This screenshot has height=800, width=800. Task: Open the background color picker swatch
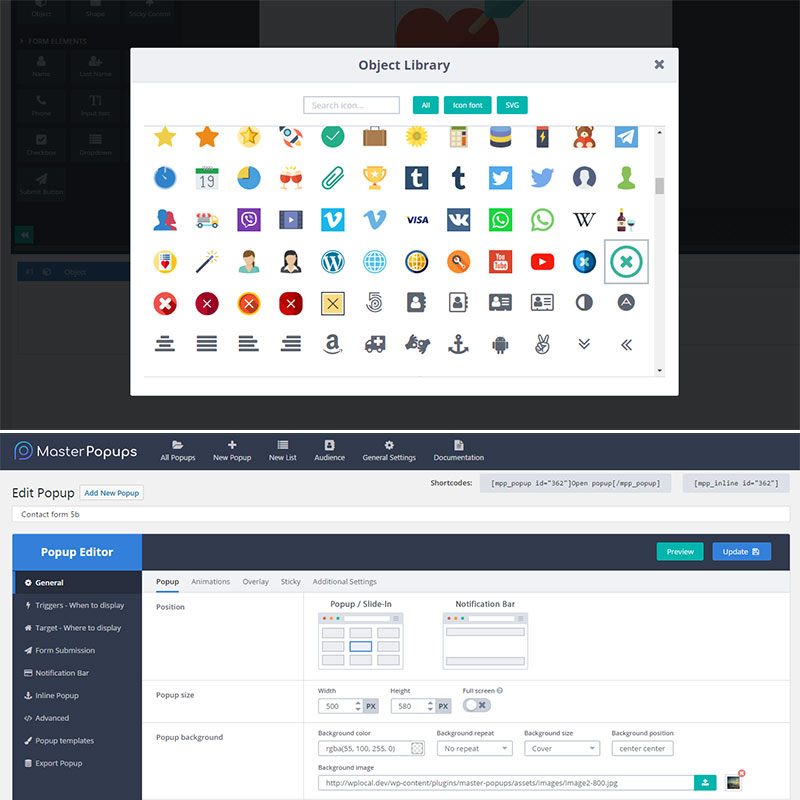click(x=417, y=748)
